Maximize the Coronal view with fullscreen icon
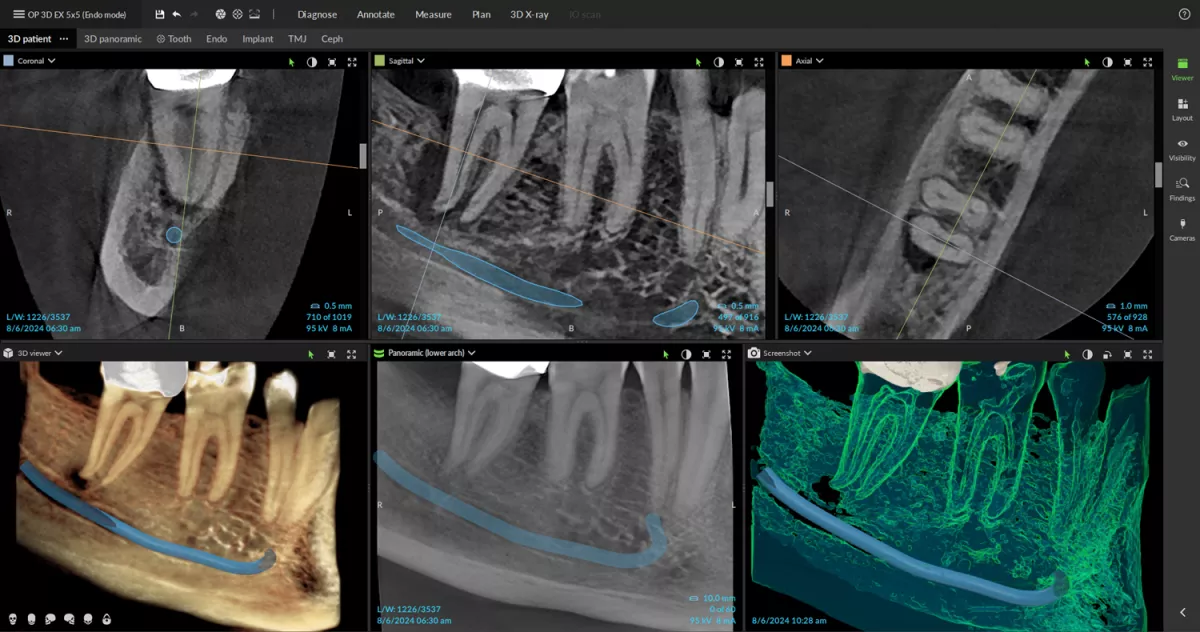This screenshot has height=632, width=1200. [352, 62]
